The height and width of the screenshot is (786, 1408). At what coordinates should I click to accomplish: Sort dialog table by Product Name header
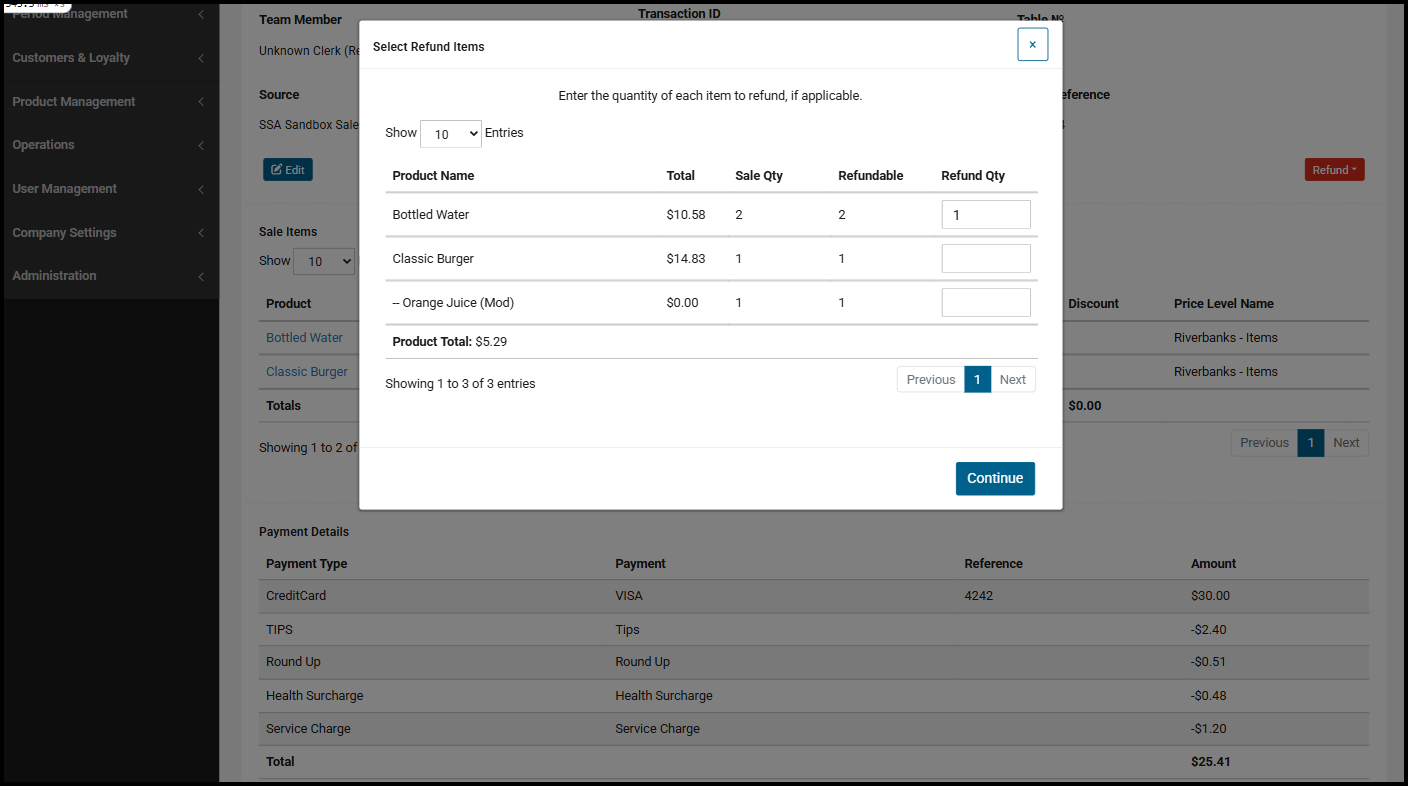tap(433, 176)
